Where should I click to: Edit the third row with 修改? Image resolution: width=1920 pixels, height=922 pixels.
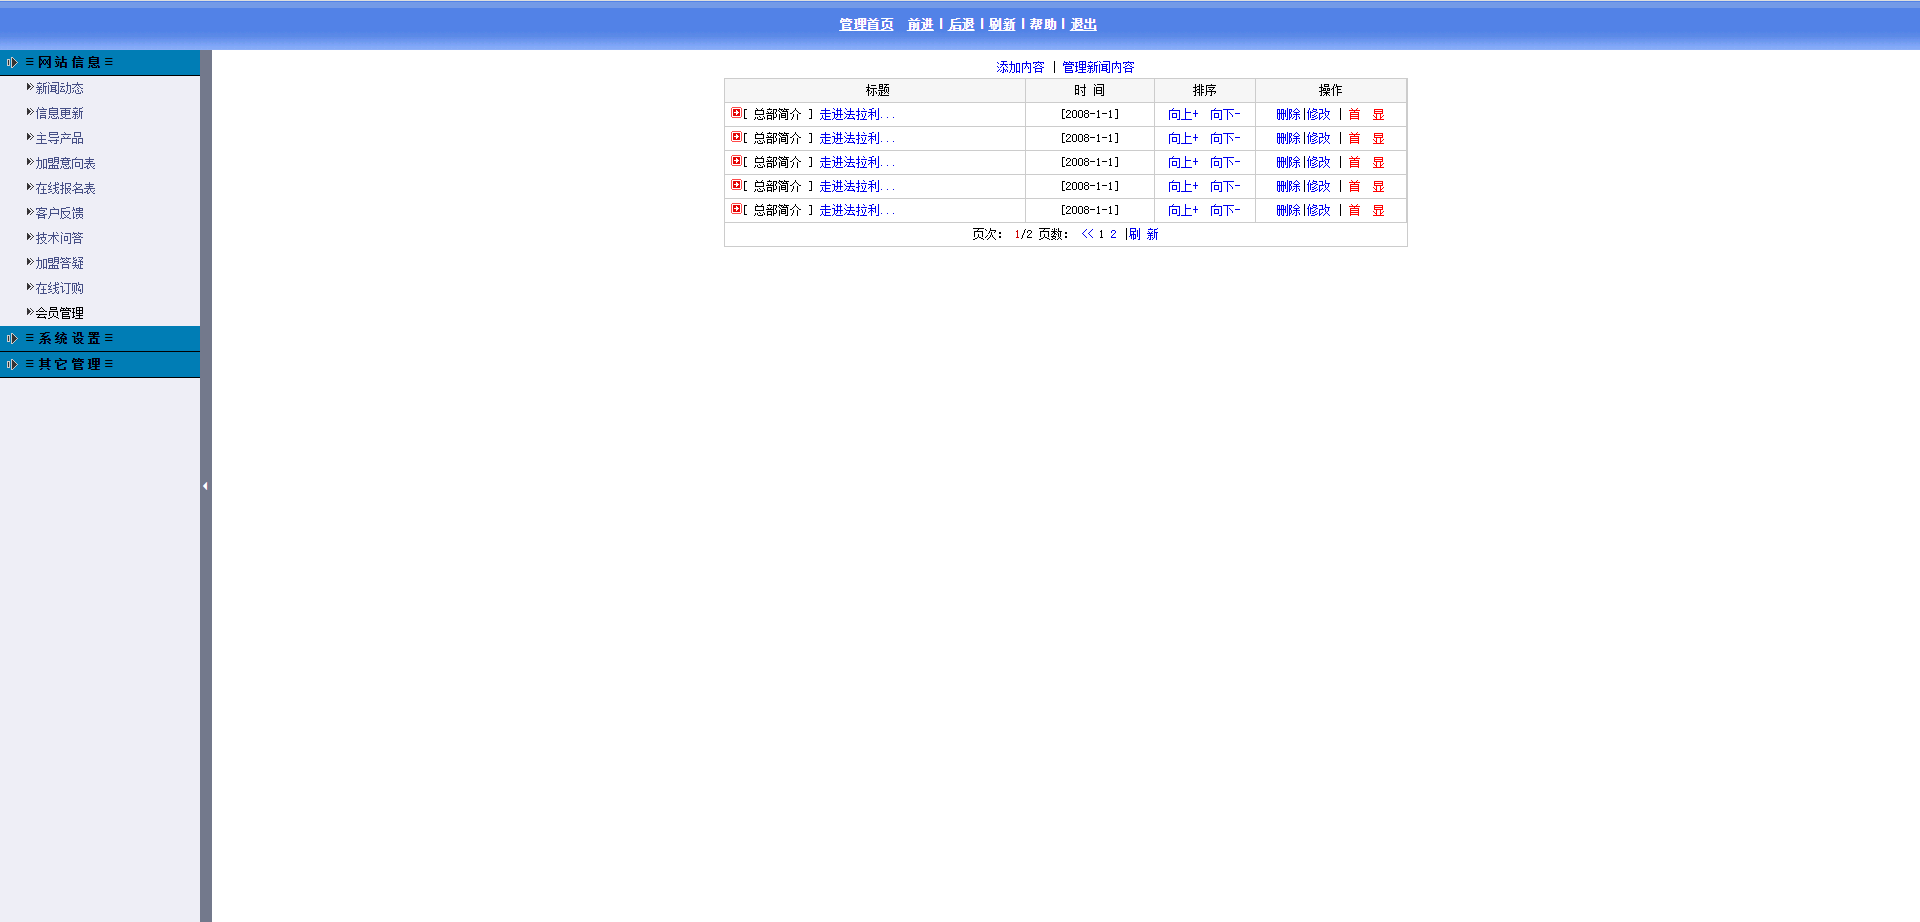click(x=1319, y=162)
